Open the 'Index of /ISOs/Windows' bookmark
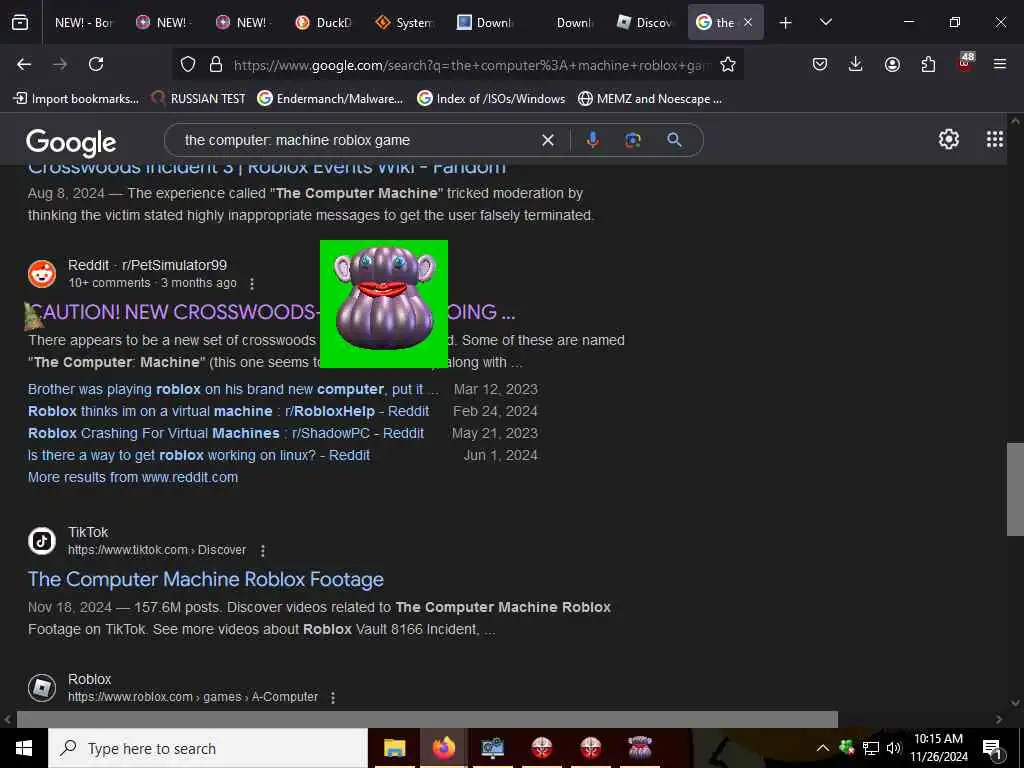The width and height of the screenshot is (1024, 768). (491, 99)
